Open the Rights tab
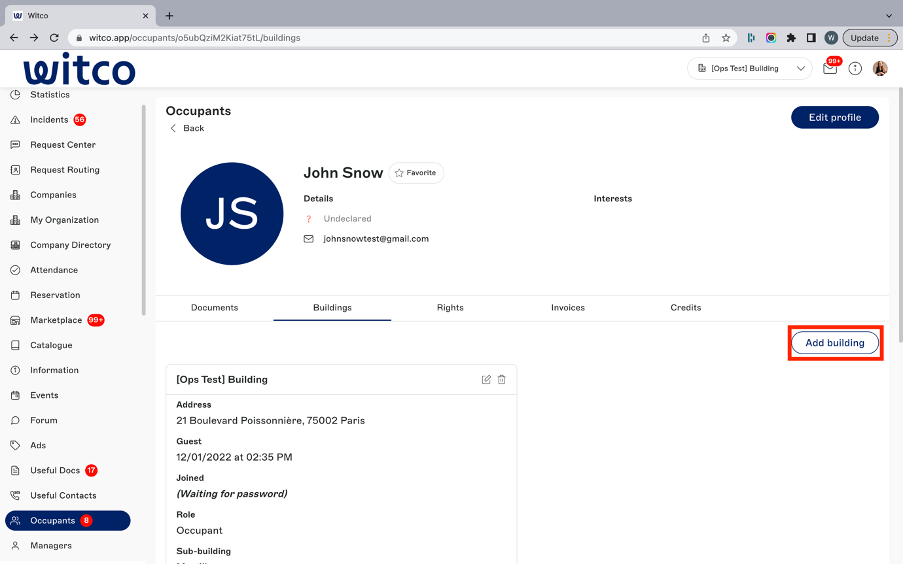This screenshot has height=564, width=904. 450,308
